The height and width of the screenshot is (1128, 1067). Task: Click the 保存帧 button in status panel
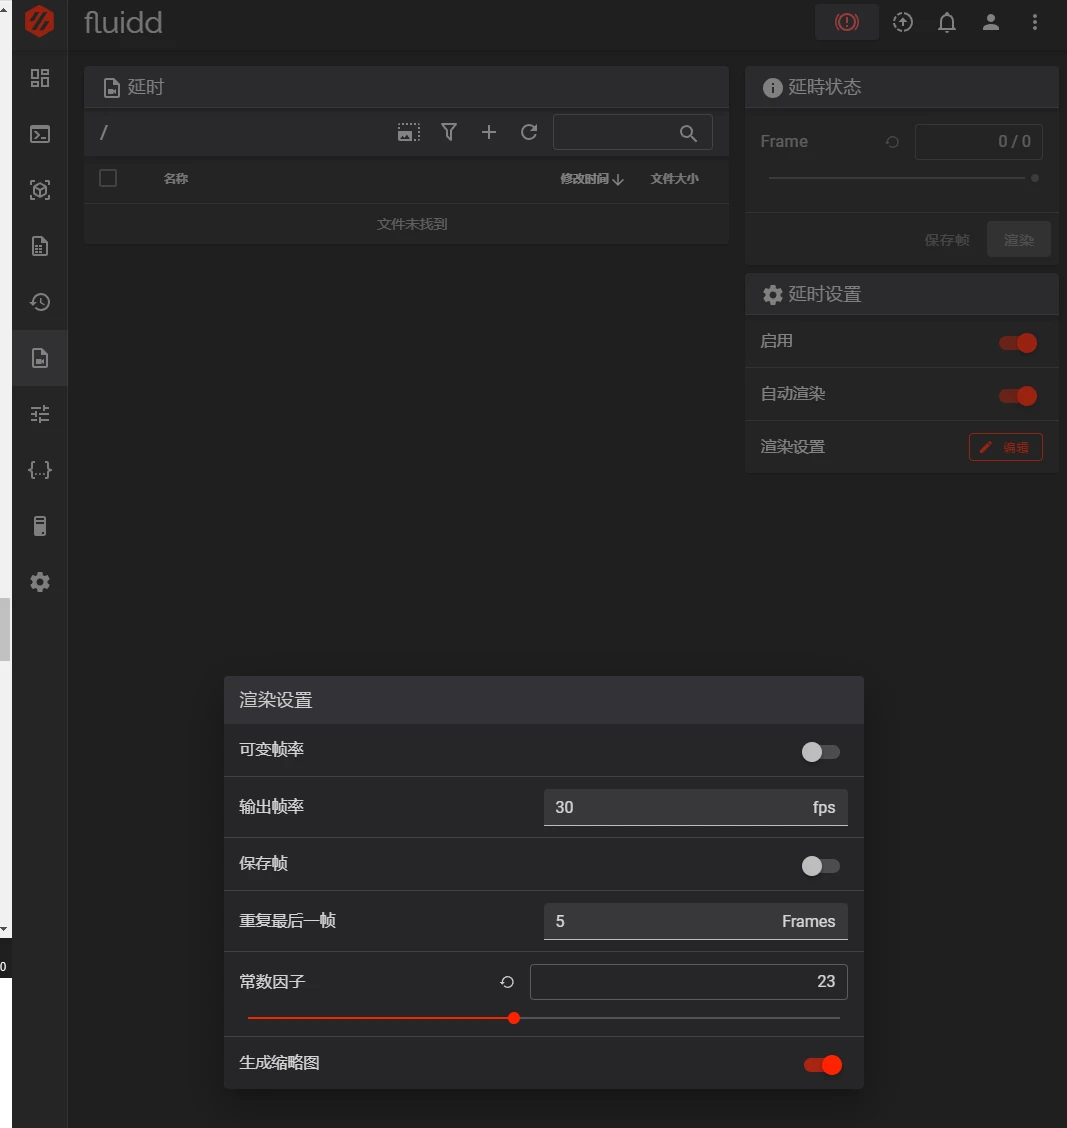tap(947, 240)
